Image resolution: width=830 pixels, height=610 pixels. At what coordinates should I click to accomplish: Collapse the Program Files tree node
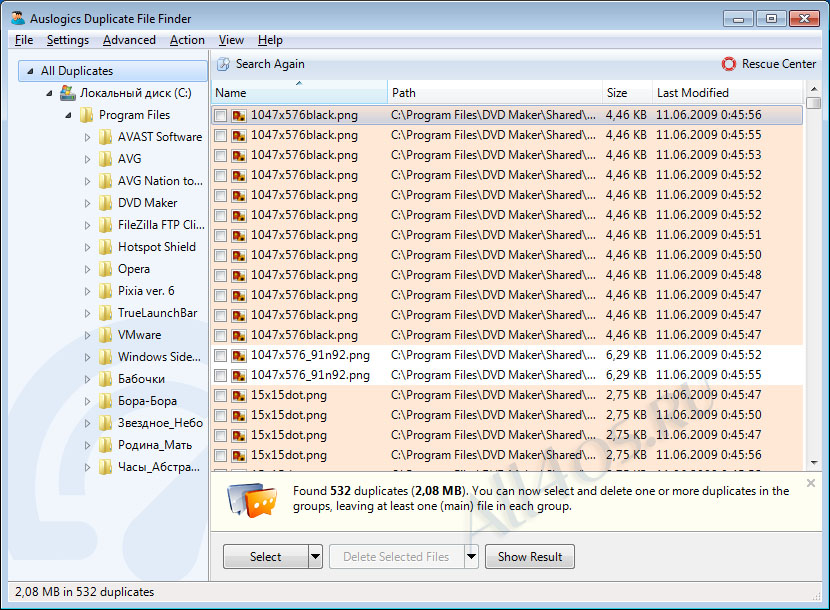tap(68, 115)
